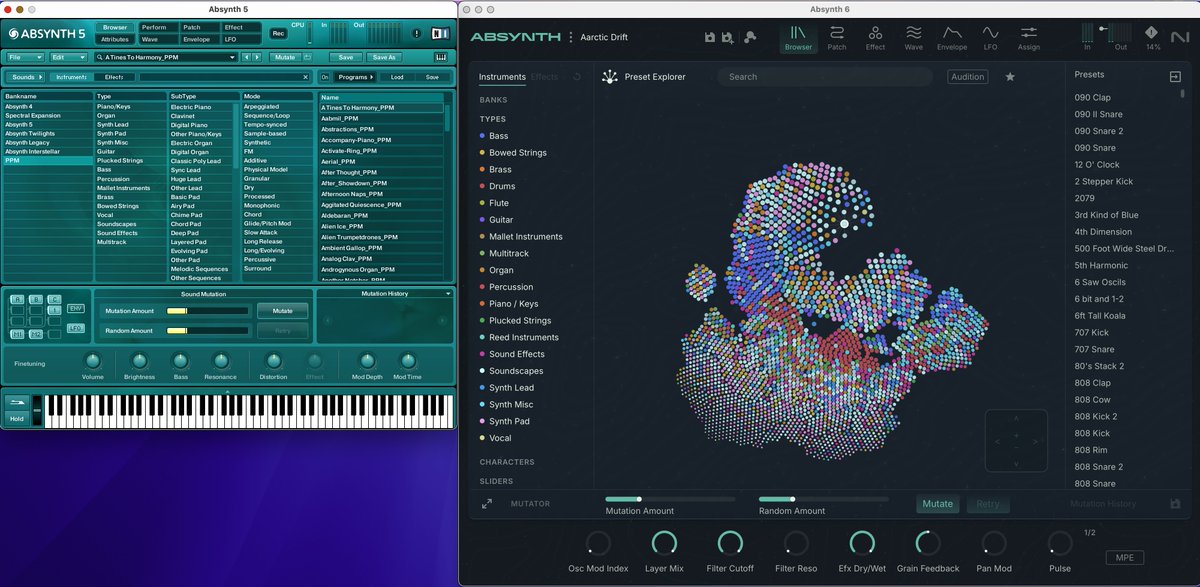Click the Mutate button in Absynth 6
1200x587 pixels.
click(938, 504)
